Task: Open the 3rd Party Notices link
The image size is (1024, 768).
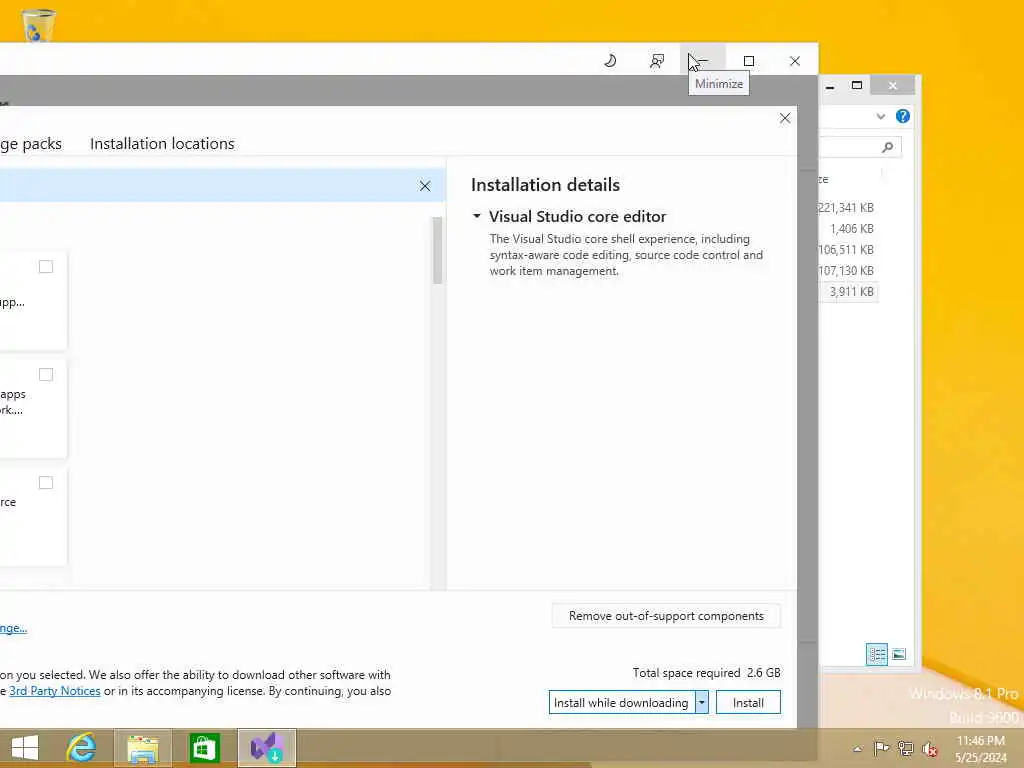Action: tap(55, 691)
